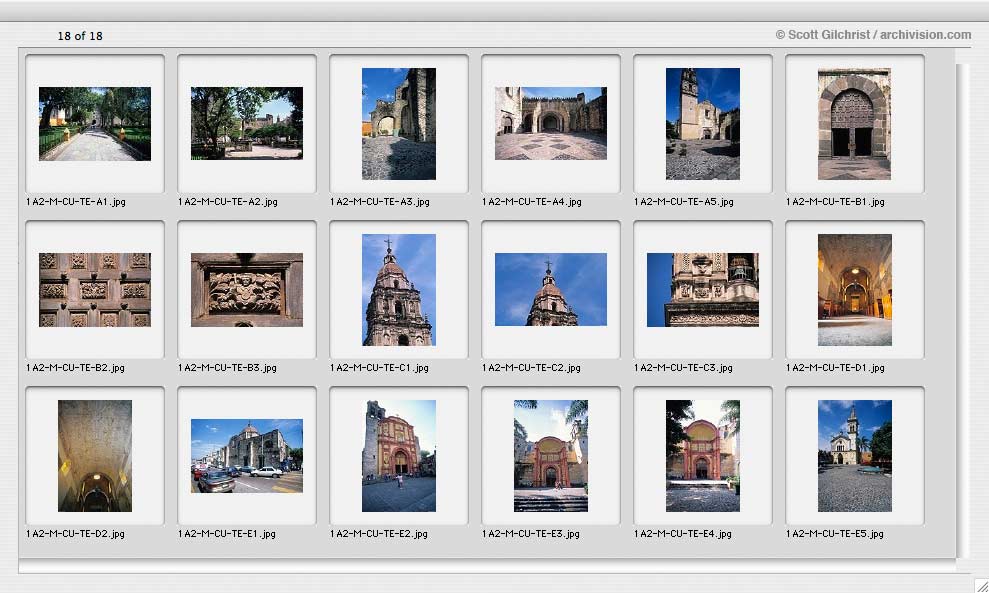Select the 1A2-M-CU-TE-A3.jpg thumbnail

(399, 124)
